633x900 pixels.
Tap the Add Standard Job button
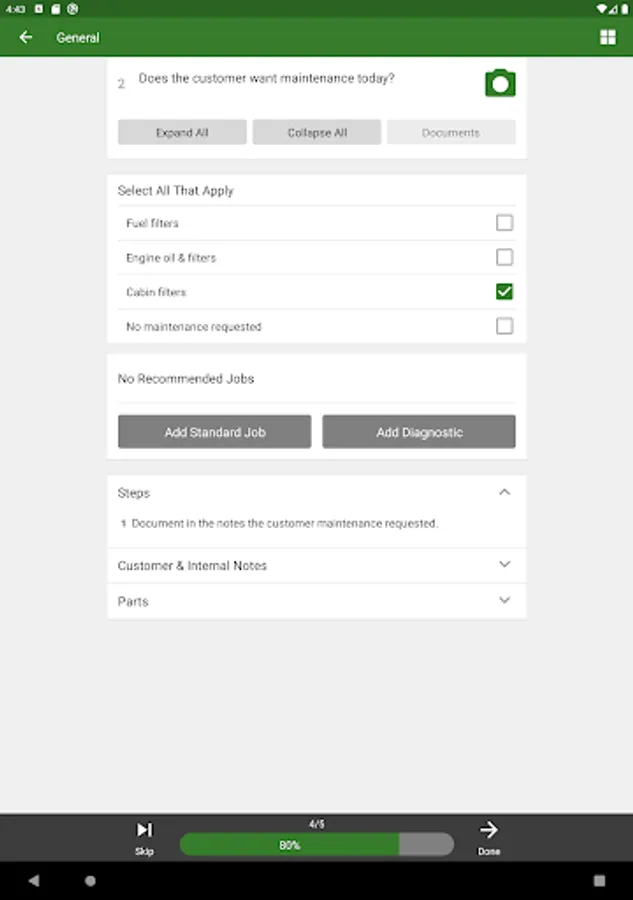[x=214, y=431]
